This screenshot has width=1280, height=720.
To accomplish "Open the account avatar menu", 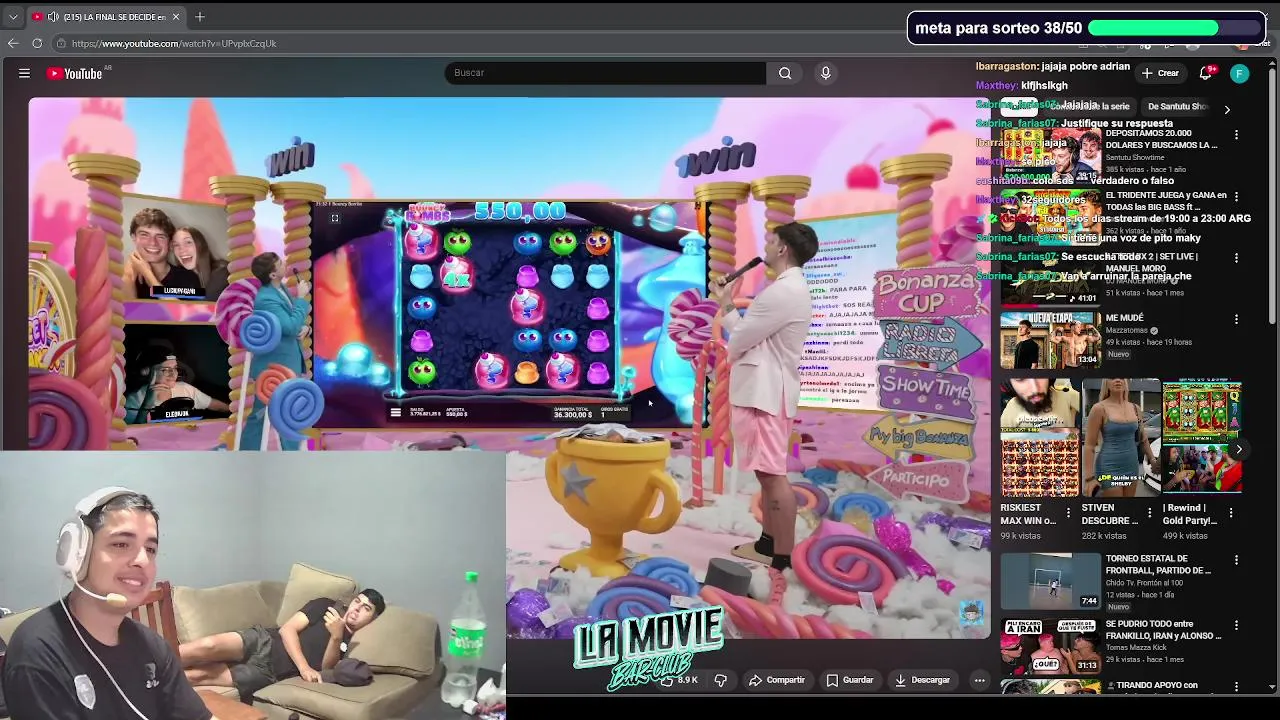I will 1239,73.
